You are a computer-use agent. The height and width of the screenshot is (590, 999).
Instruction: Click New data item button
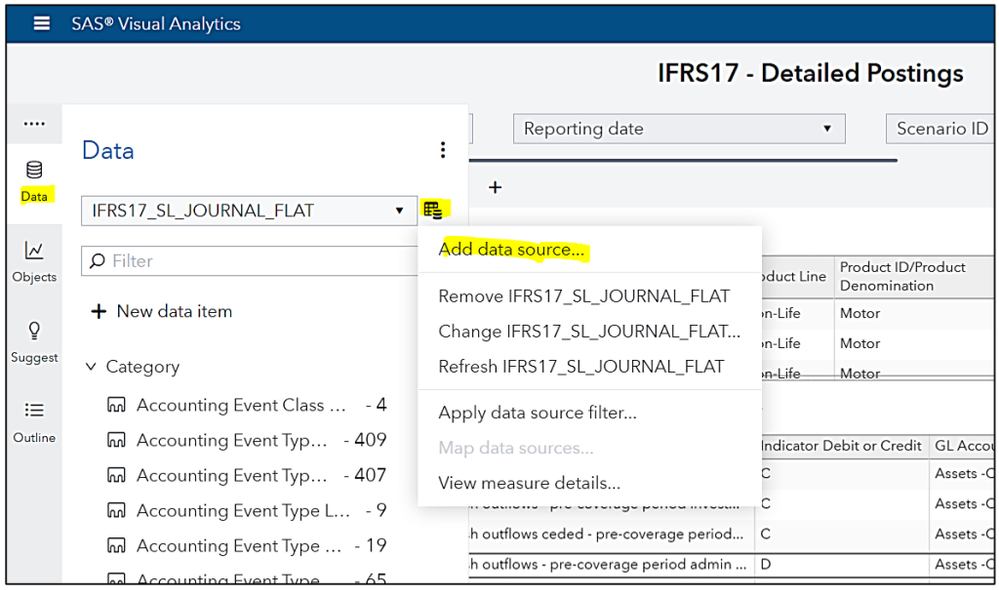(162, 311)
